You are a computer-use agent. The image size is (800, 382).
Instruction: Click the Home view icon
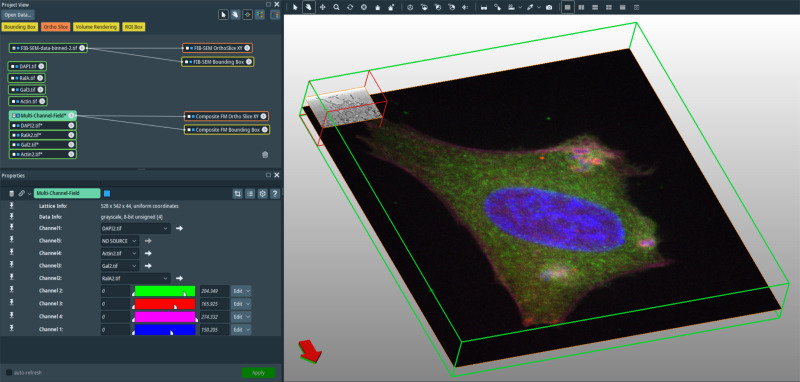coord(378,7)
